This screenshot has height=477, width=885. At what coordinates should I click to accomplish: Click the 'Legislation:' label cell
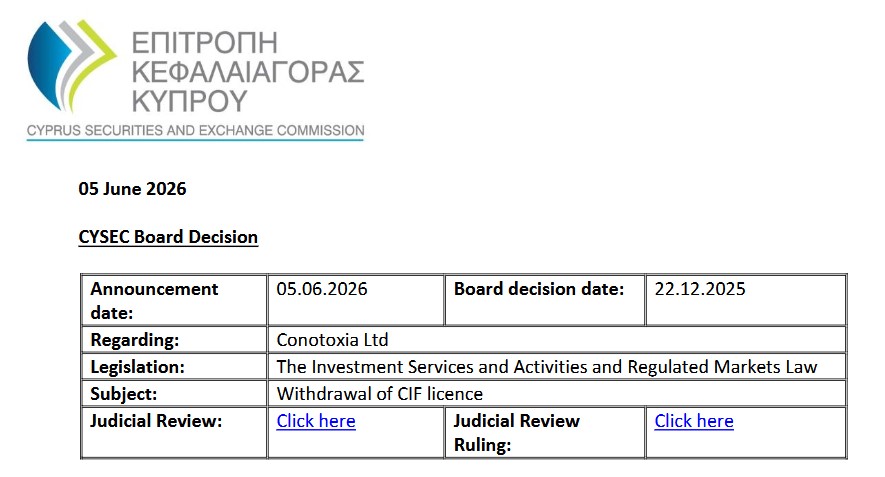click(174, 367)
